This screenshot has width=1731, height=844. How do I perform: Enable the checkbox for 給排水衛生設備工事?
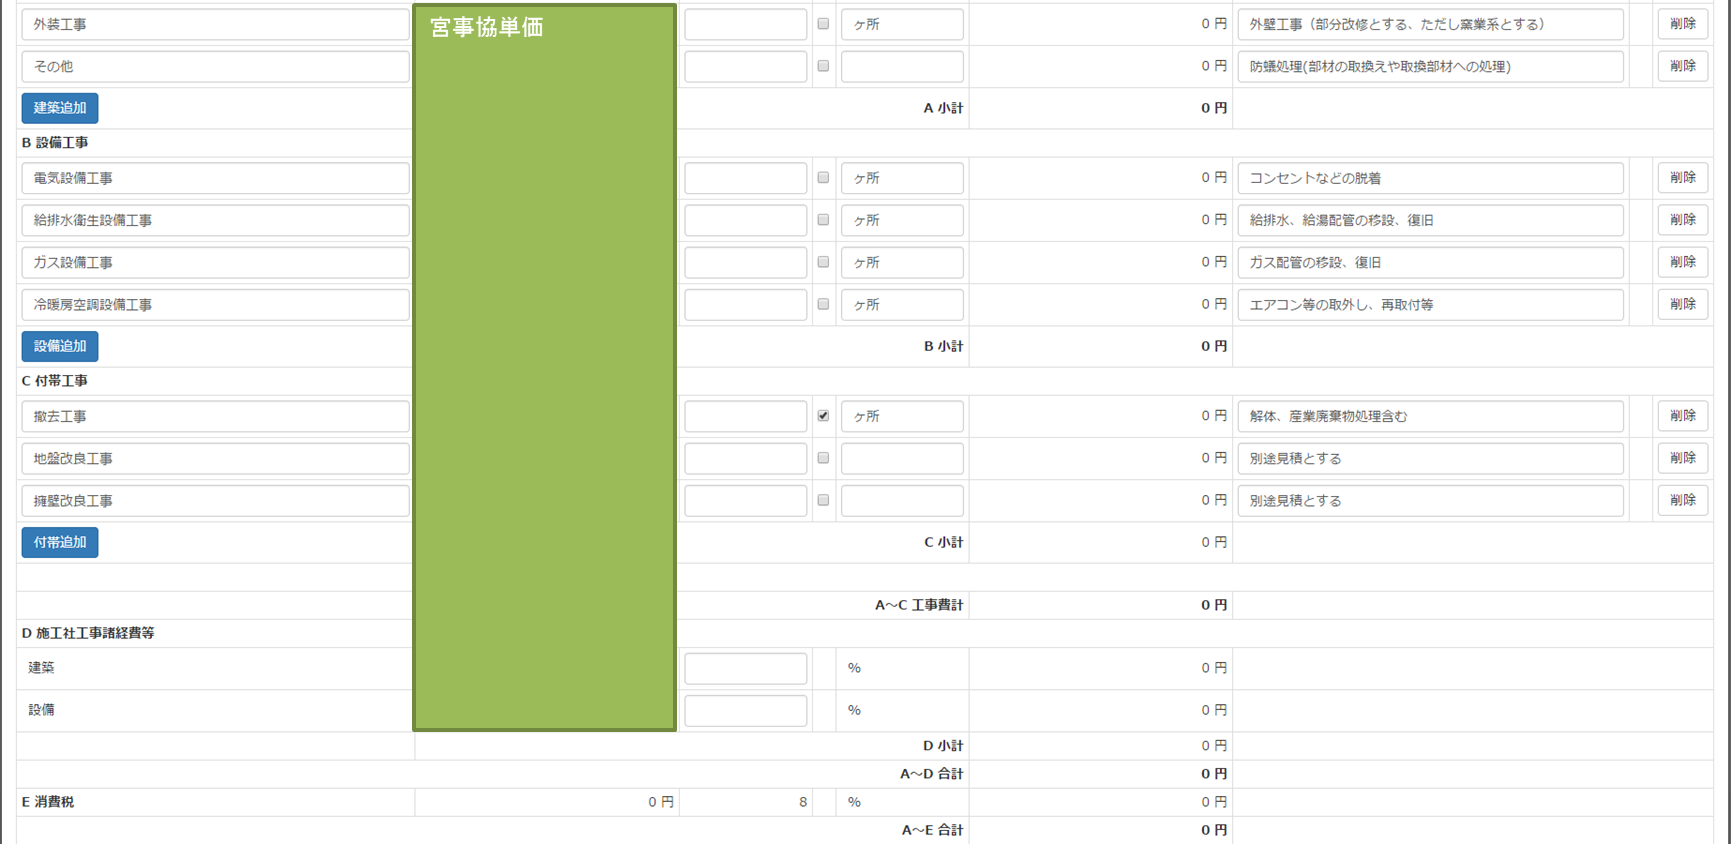pyautogui.click(x=823, y=220)
